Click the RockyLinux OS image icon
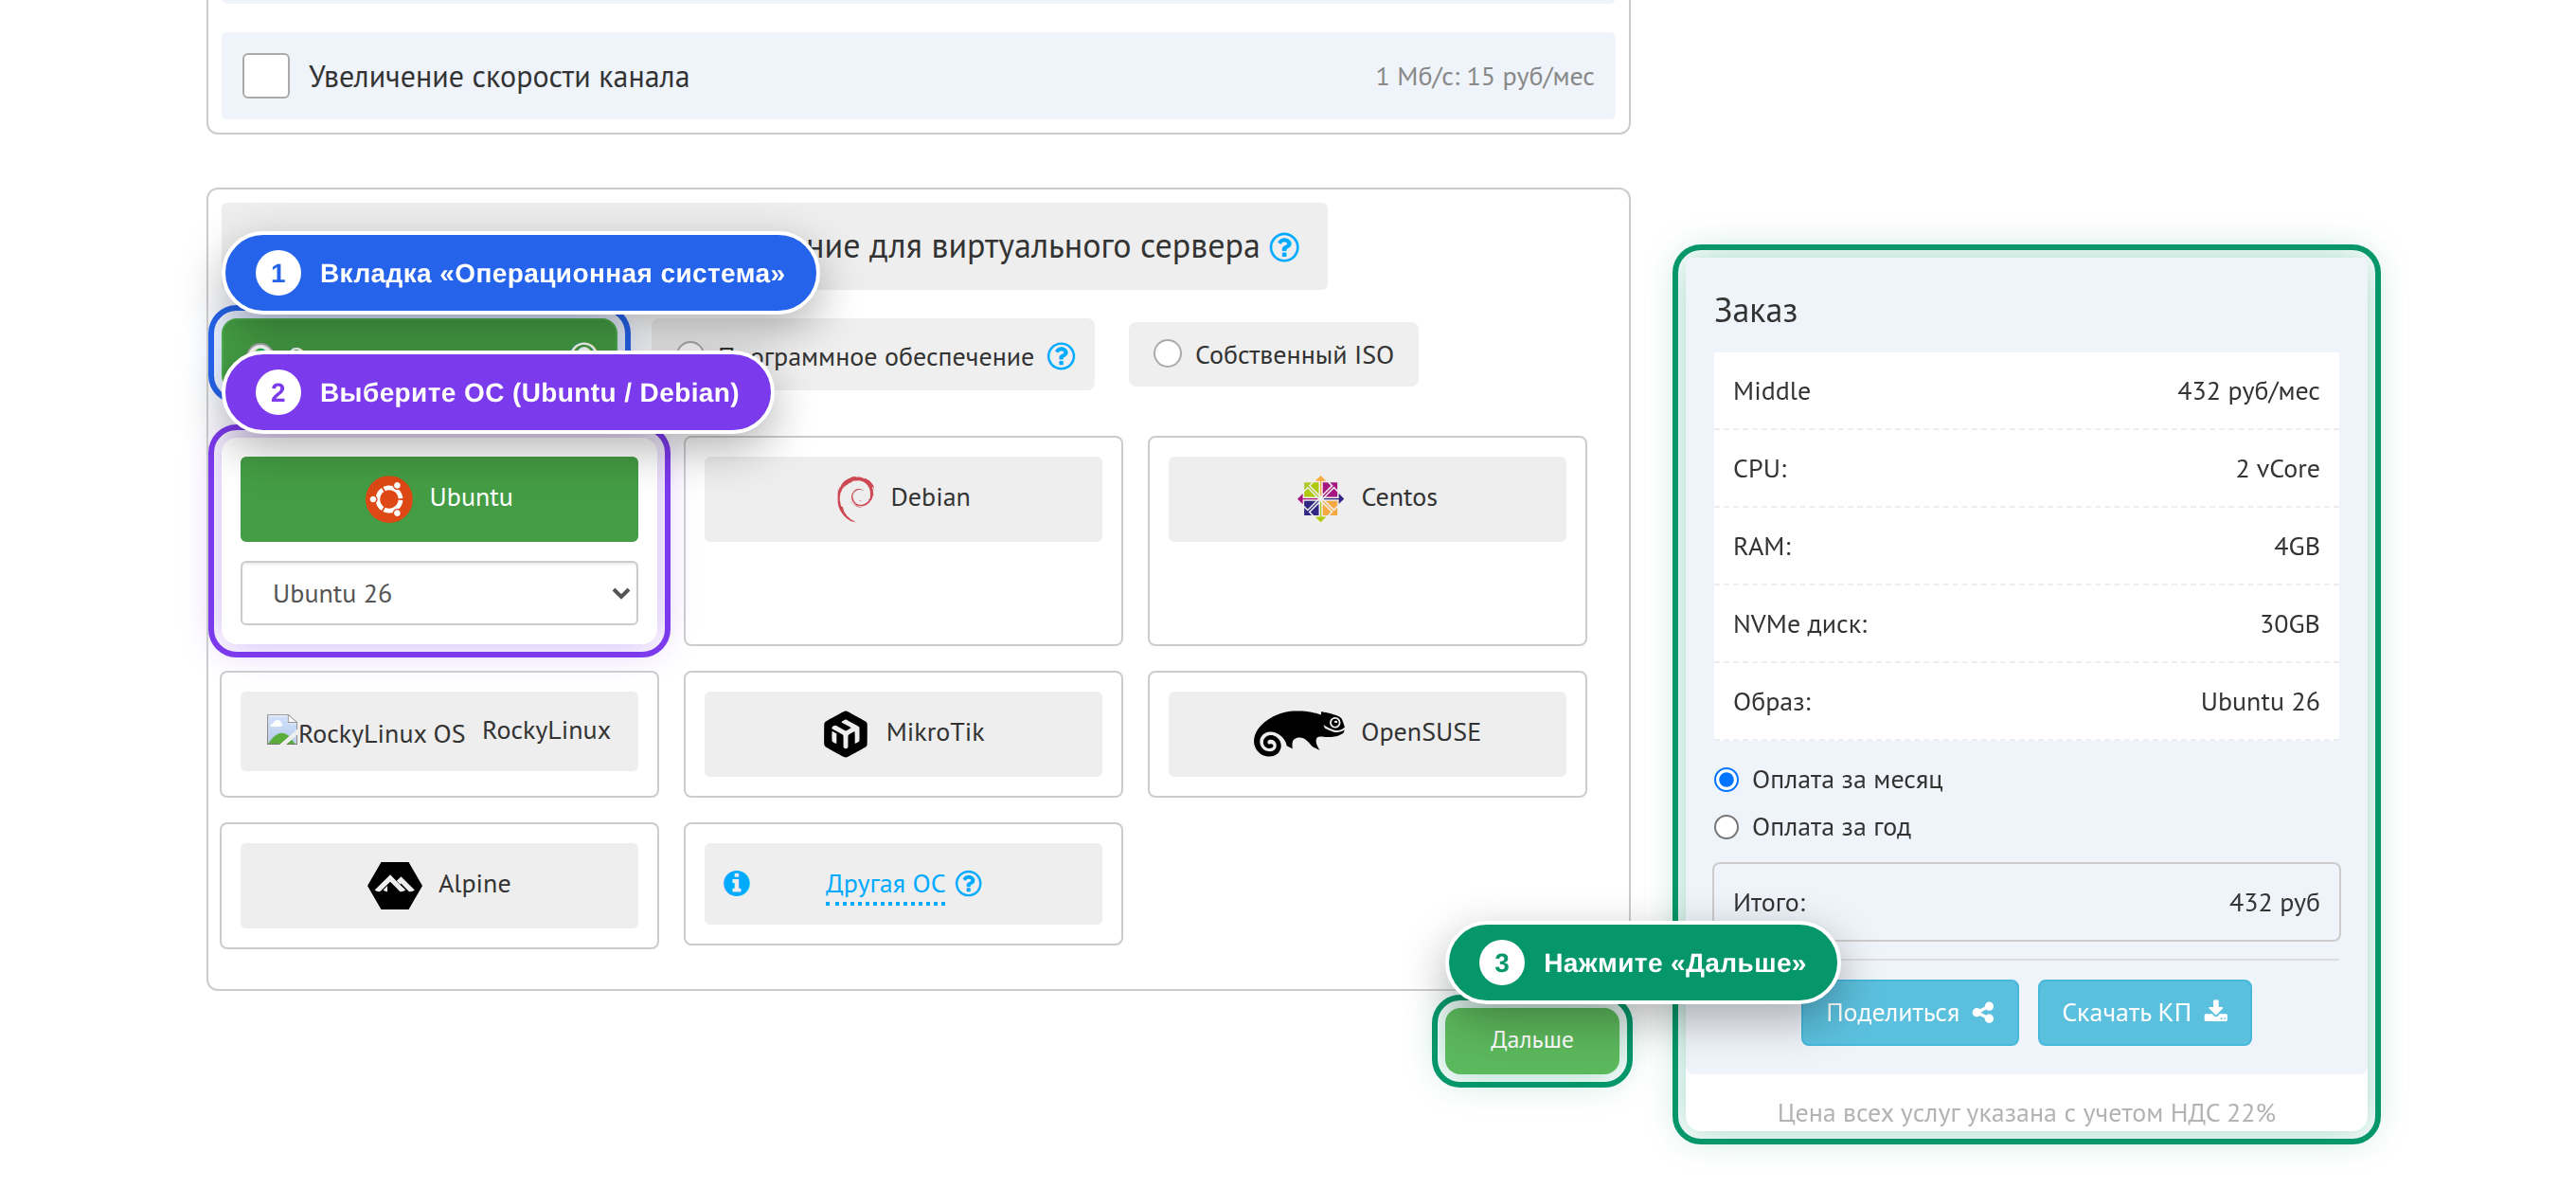The image size is (2576, 1188). (x=281, y=731)
